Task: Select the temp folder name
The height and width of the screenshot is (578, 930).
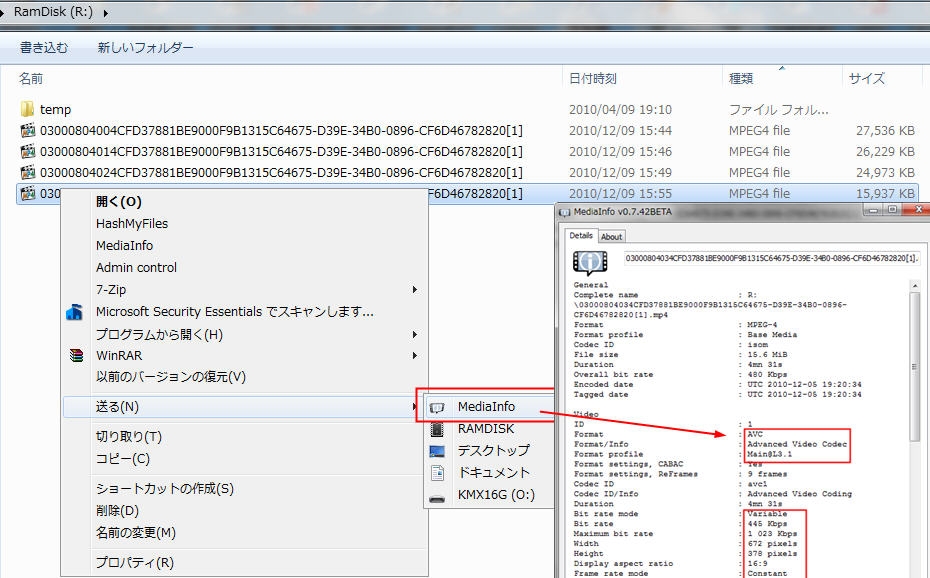Action: click(x=55, y=110)
